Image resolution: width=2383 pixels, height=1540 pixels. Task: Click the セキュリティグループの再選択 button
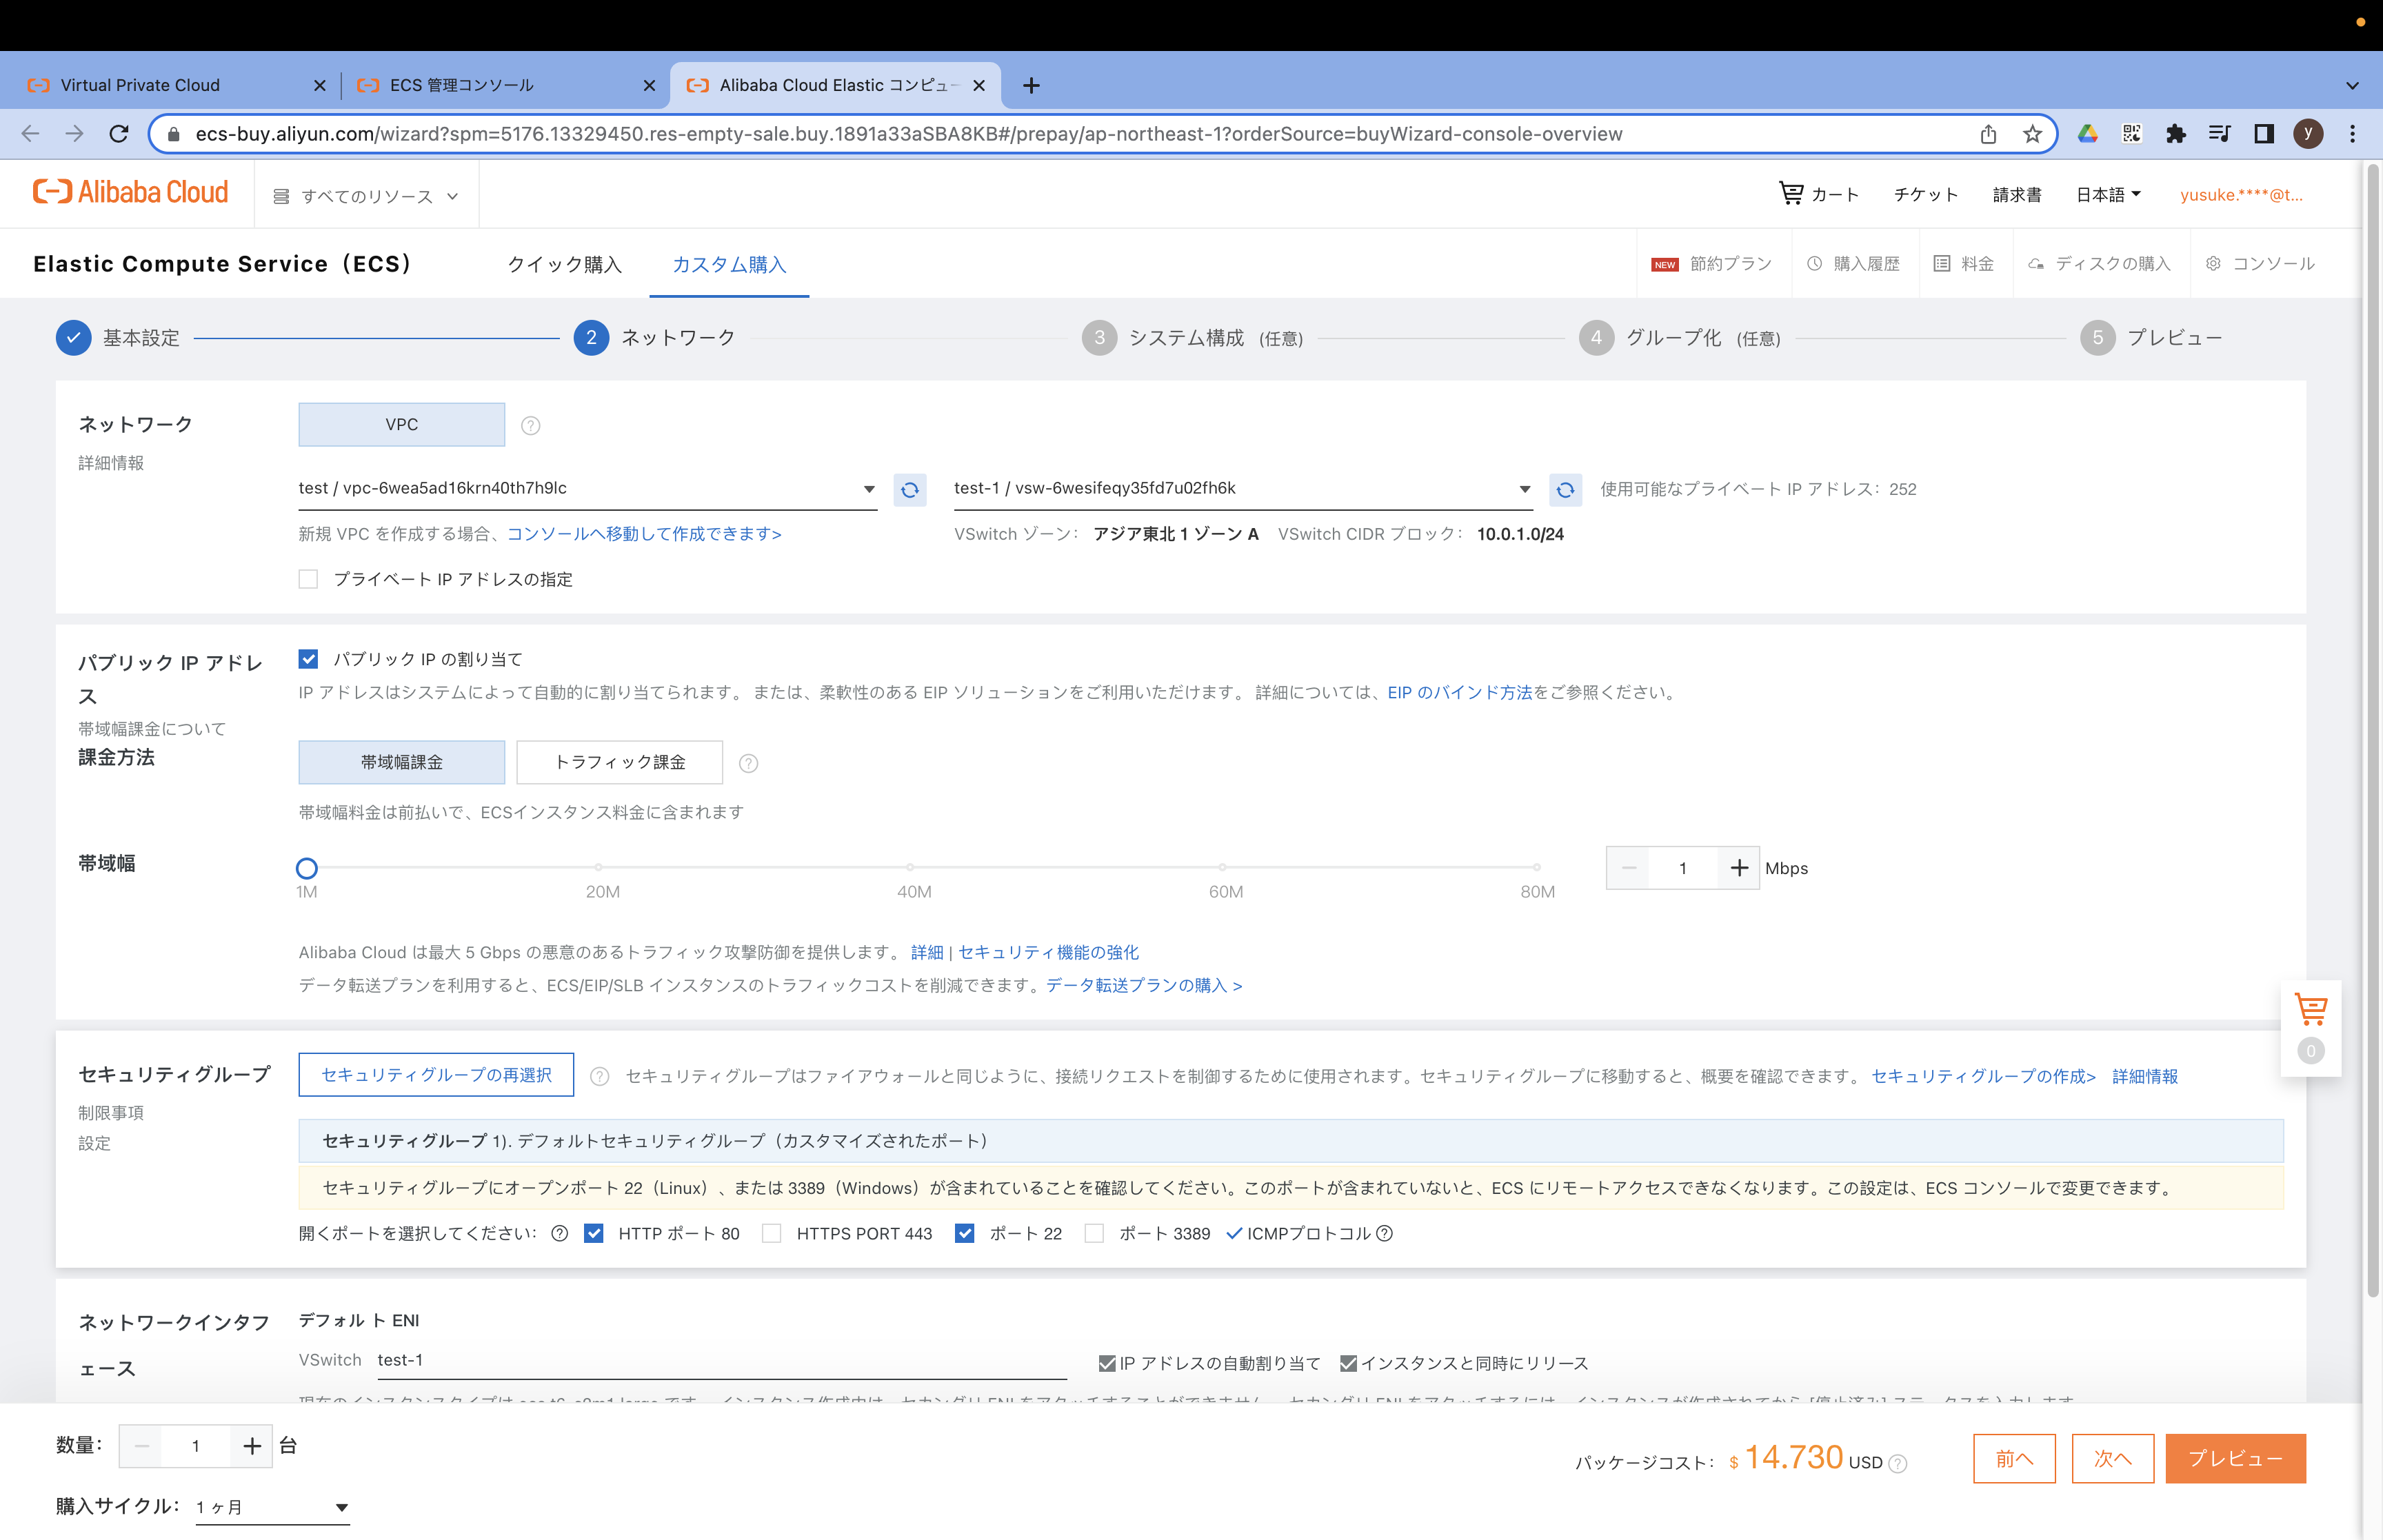coord(435,1074)
